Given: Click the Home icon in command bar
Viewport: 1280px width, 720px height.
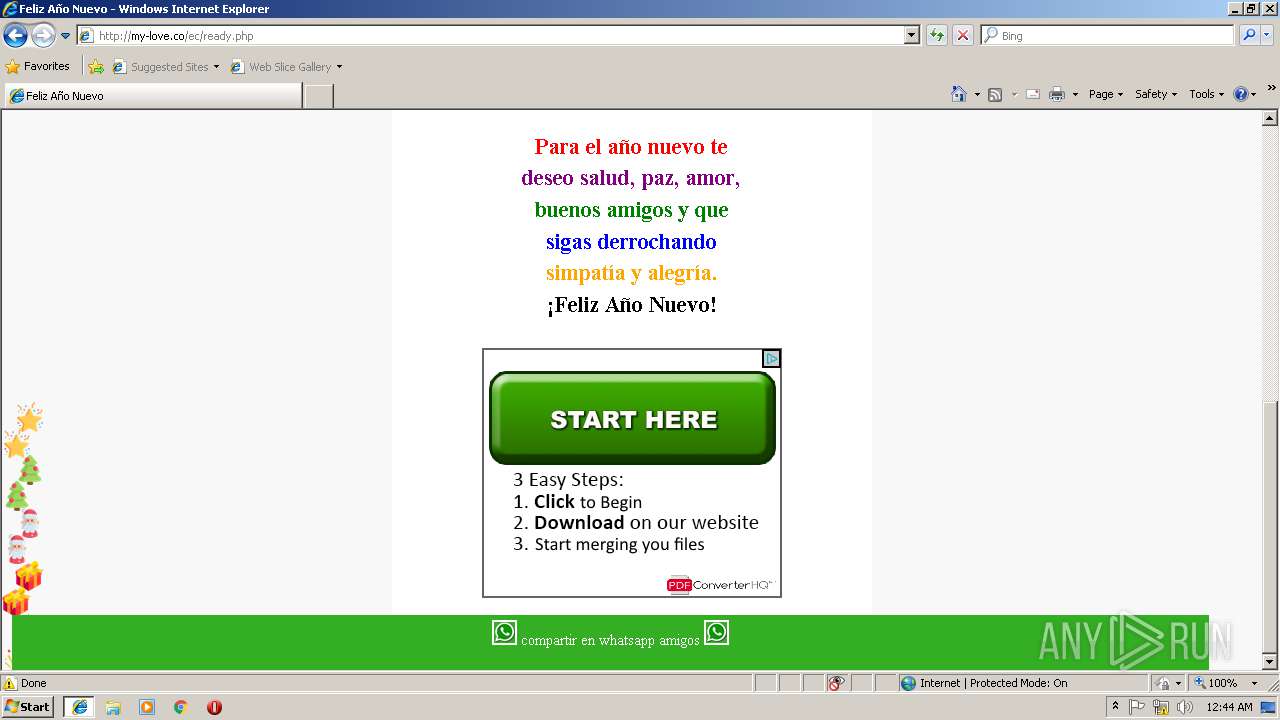Looking at the screenshot, I should pyautogui.click(x=959, y=94).
